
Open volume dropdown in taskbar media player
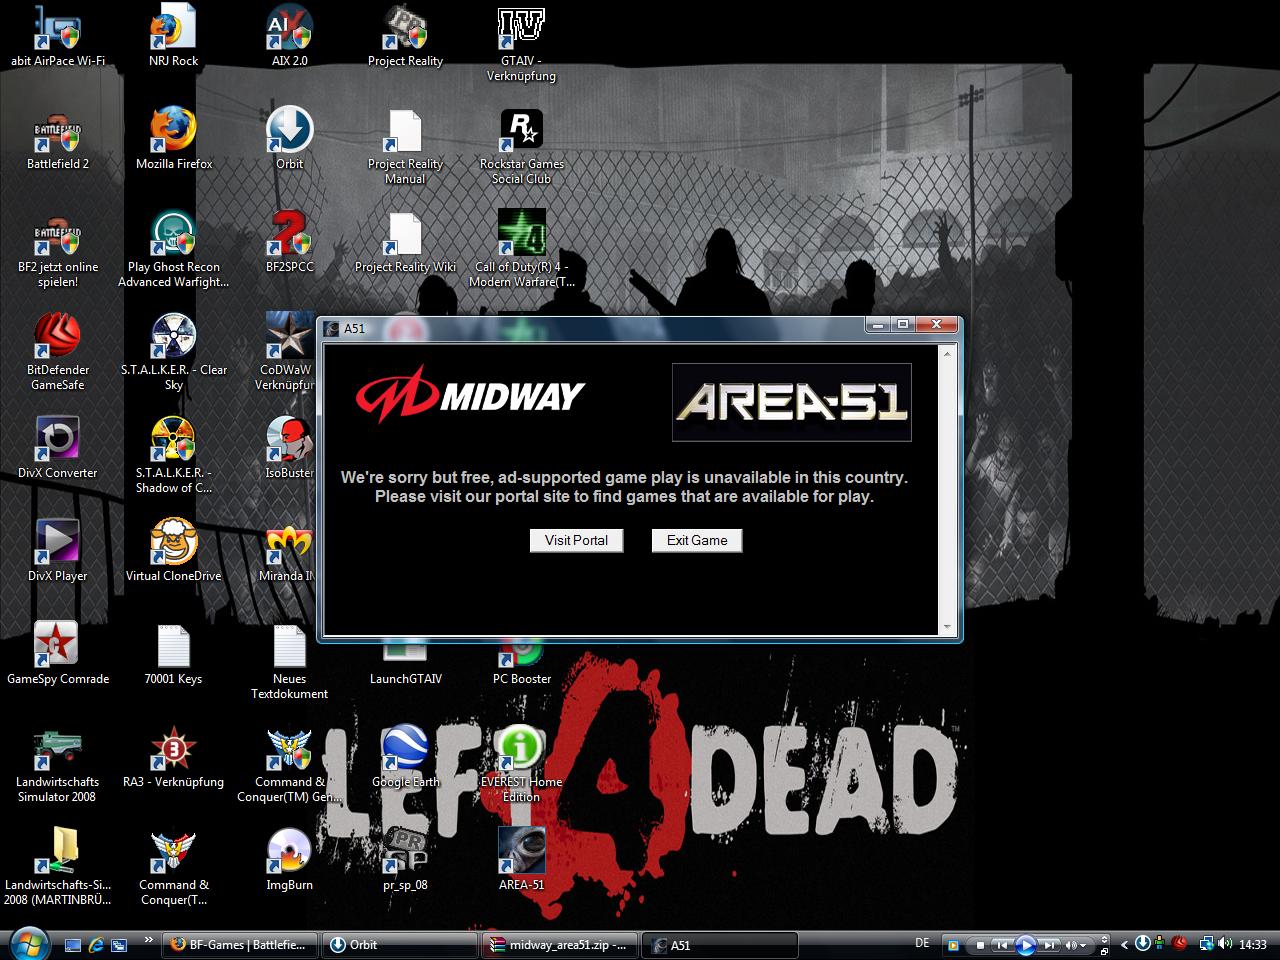click(x=1084, y=945)
